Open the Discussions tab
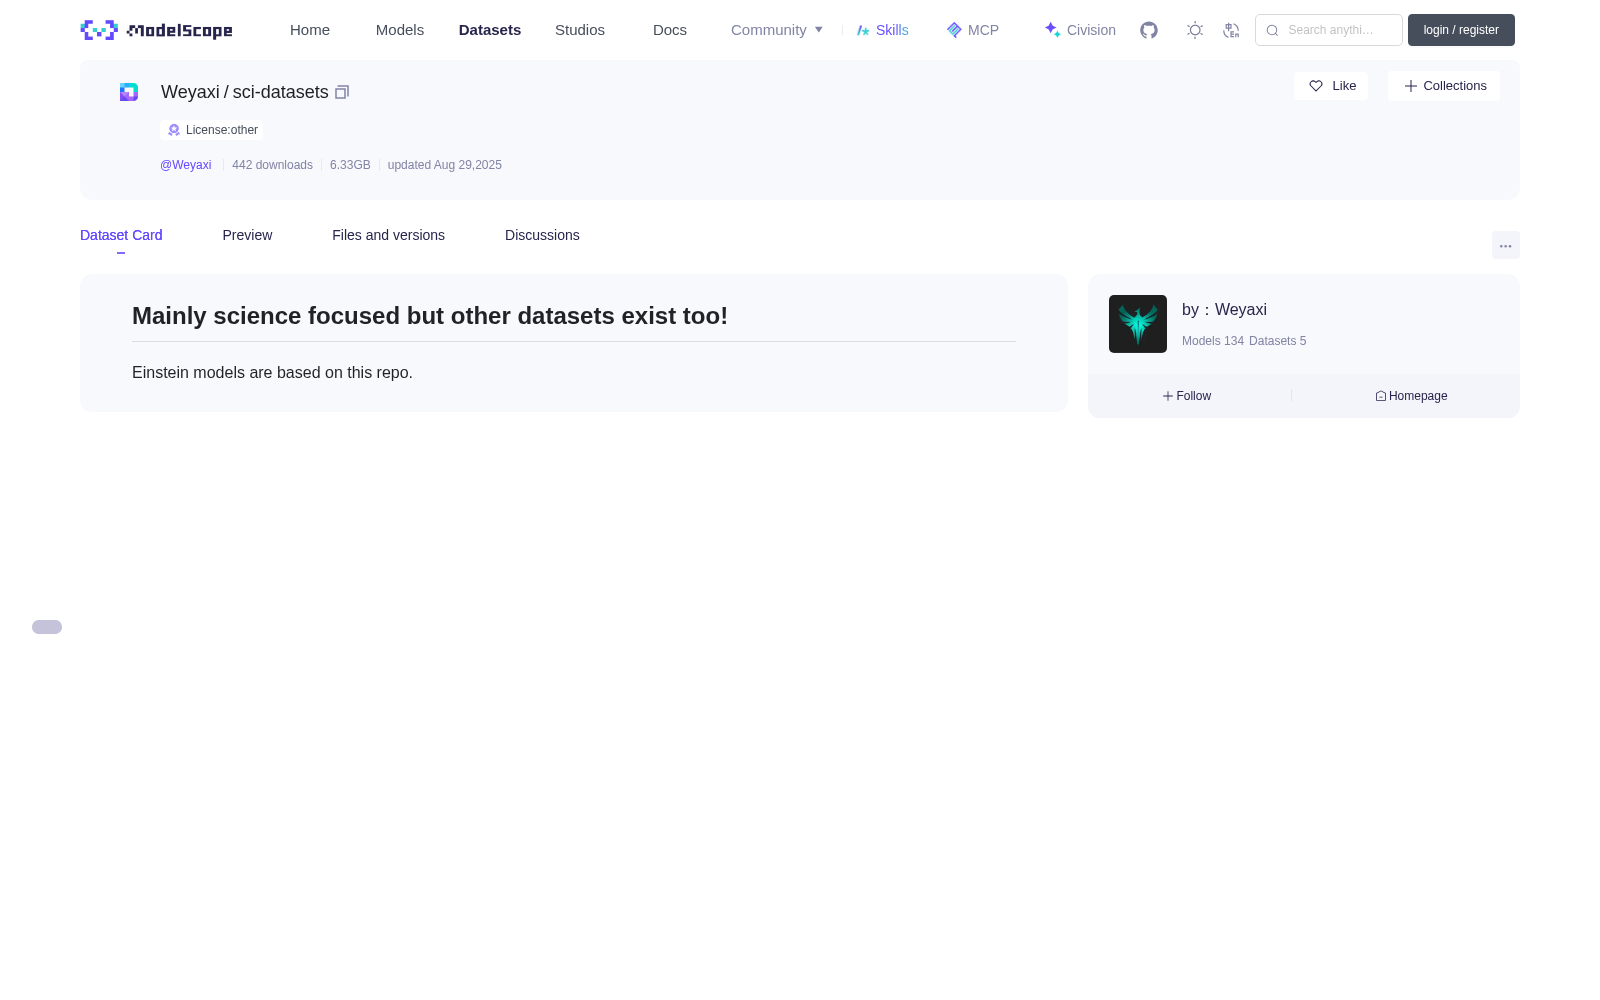 542,235
